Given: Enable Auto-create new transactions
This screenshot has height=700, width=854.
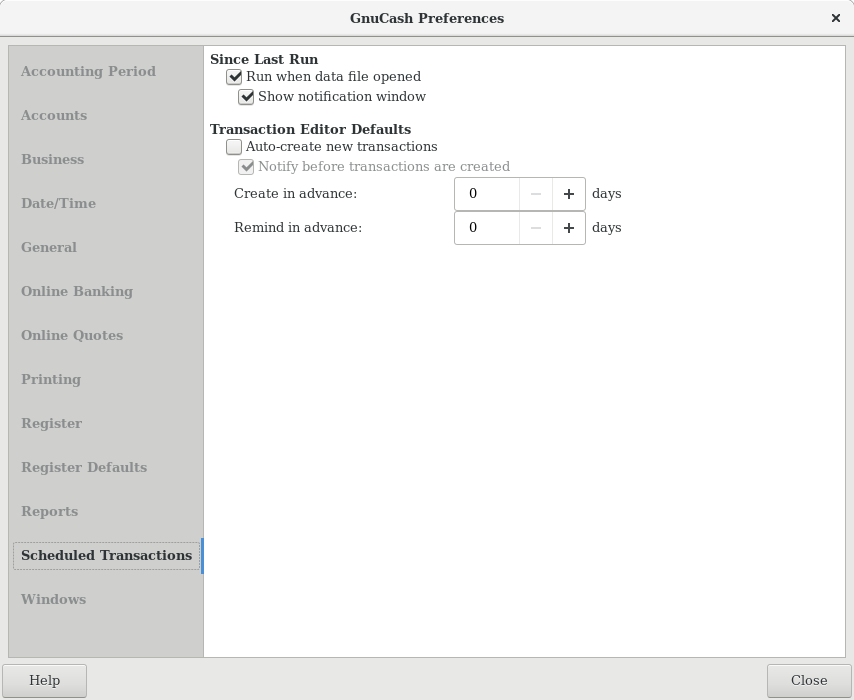Looking at the screenshot, I should click(x=234, y=147).
